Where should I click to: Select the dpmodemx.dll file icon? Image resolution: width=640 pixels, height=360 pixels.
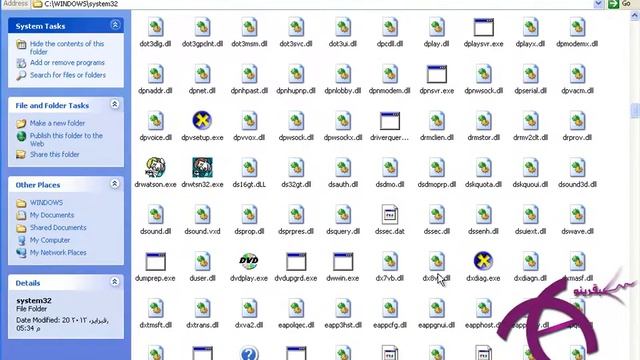coord(577,27)
